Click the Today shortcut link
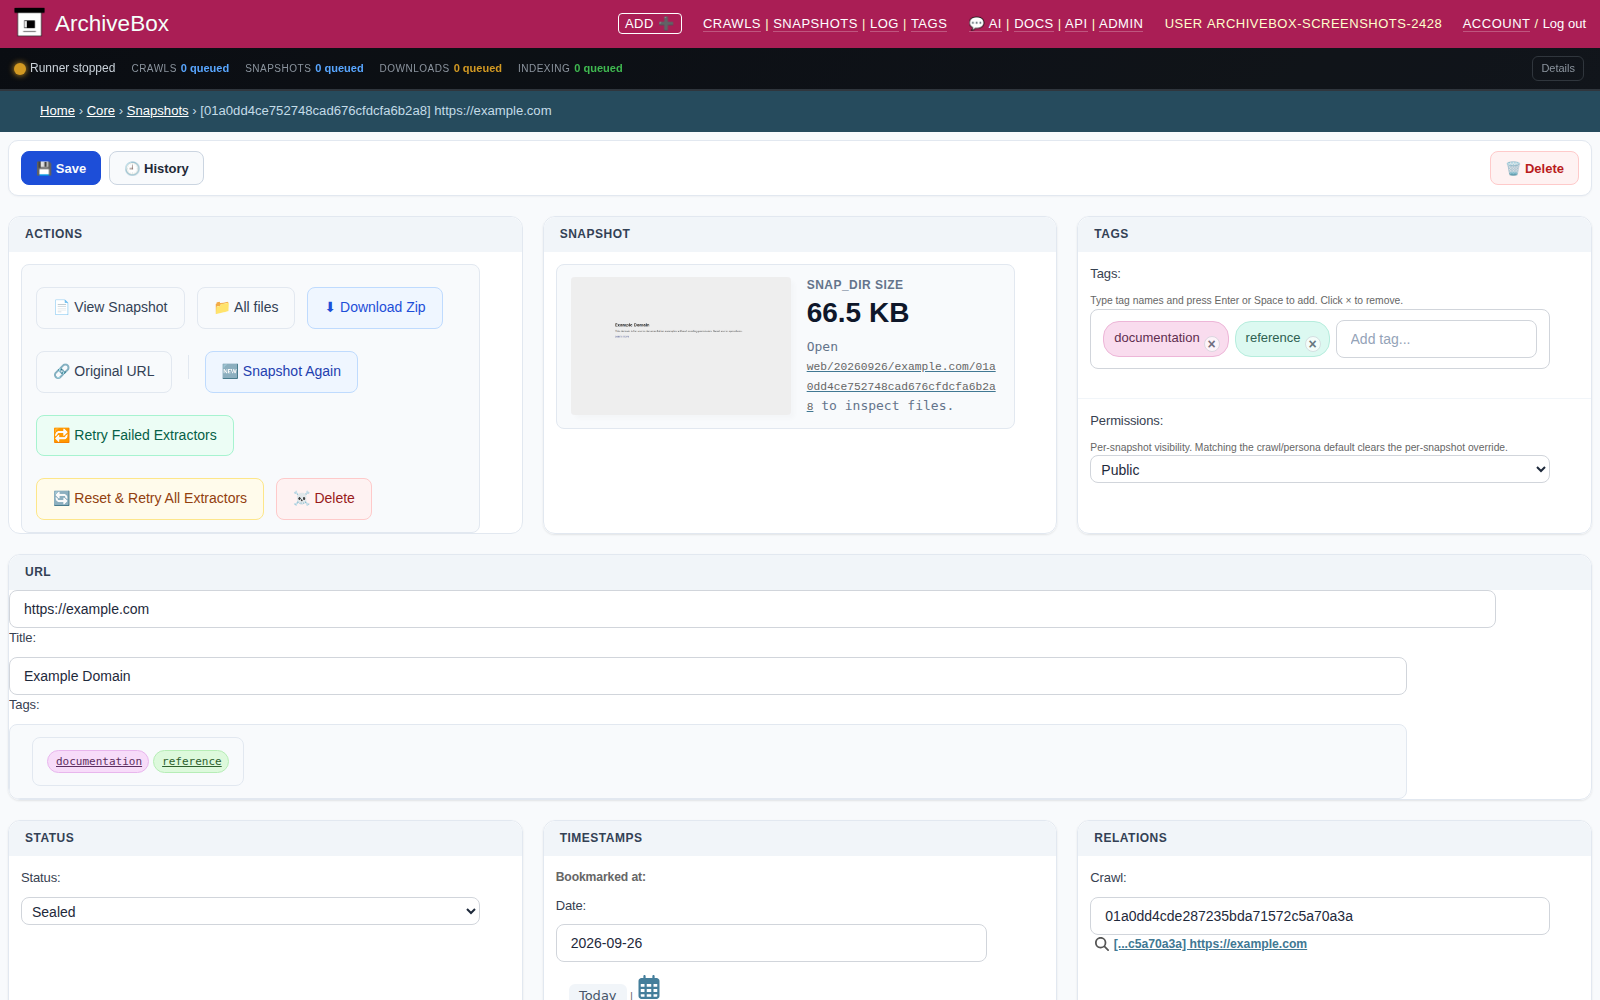Screen dimensions: 1600x1000 click(x=598, y=994)
